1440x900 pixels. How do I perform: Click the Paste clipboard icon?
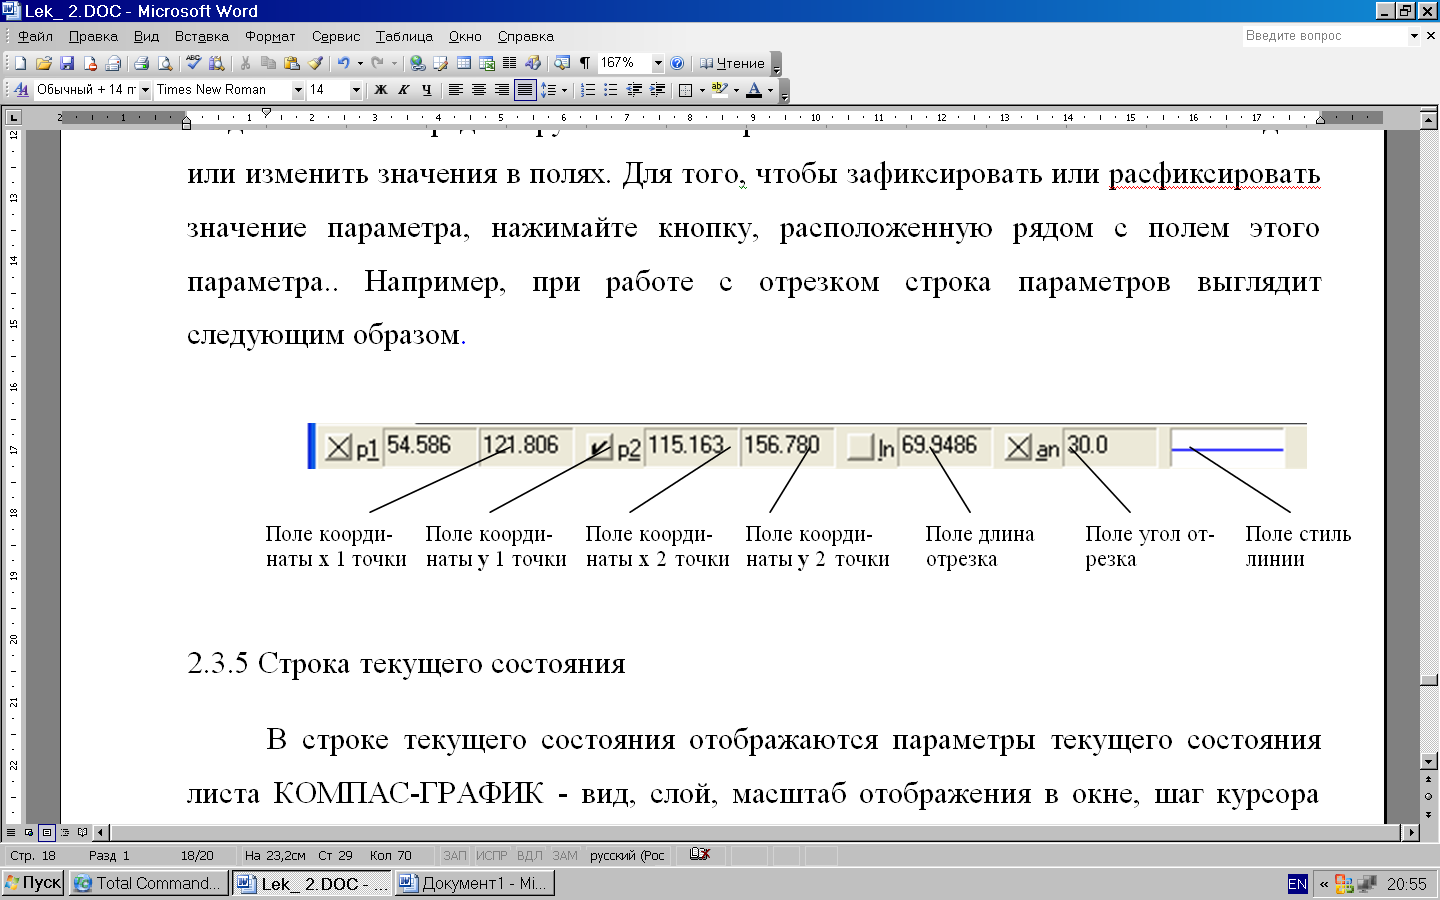291,63
